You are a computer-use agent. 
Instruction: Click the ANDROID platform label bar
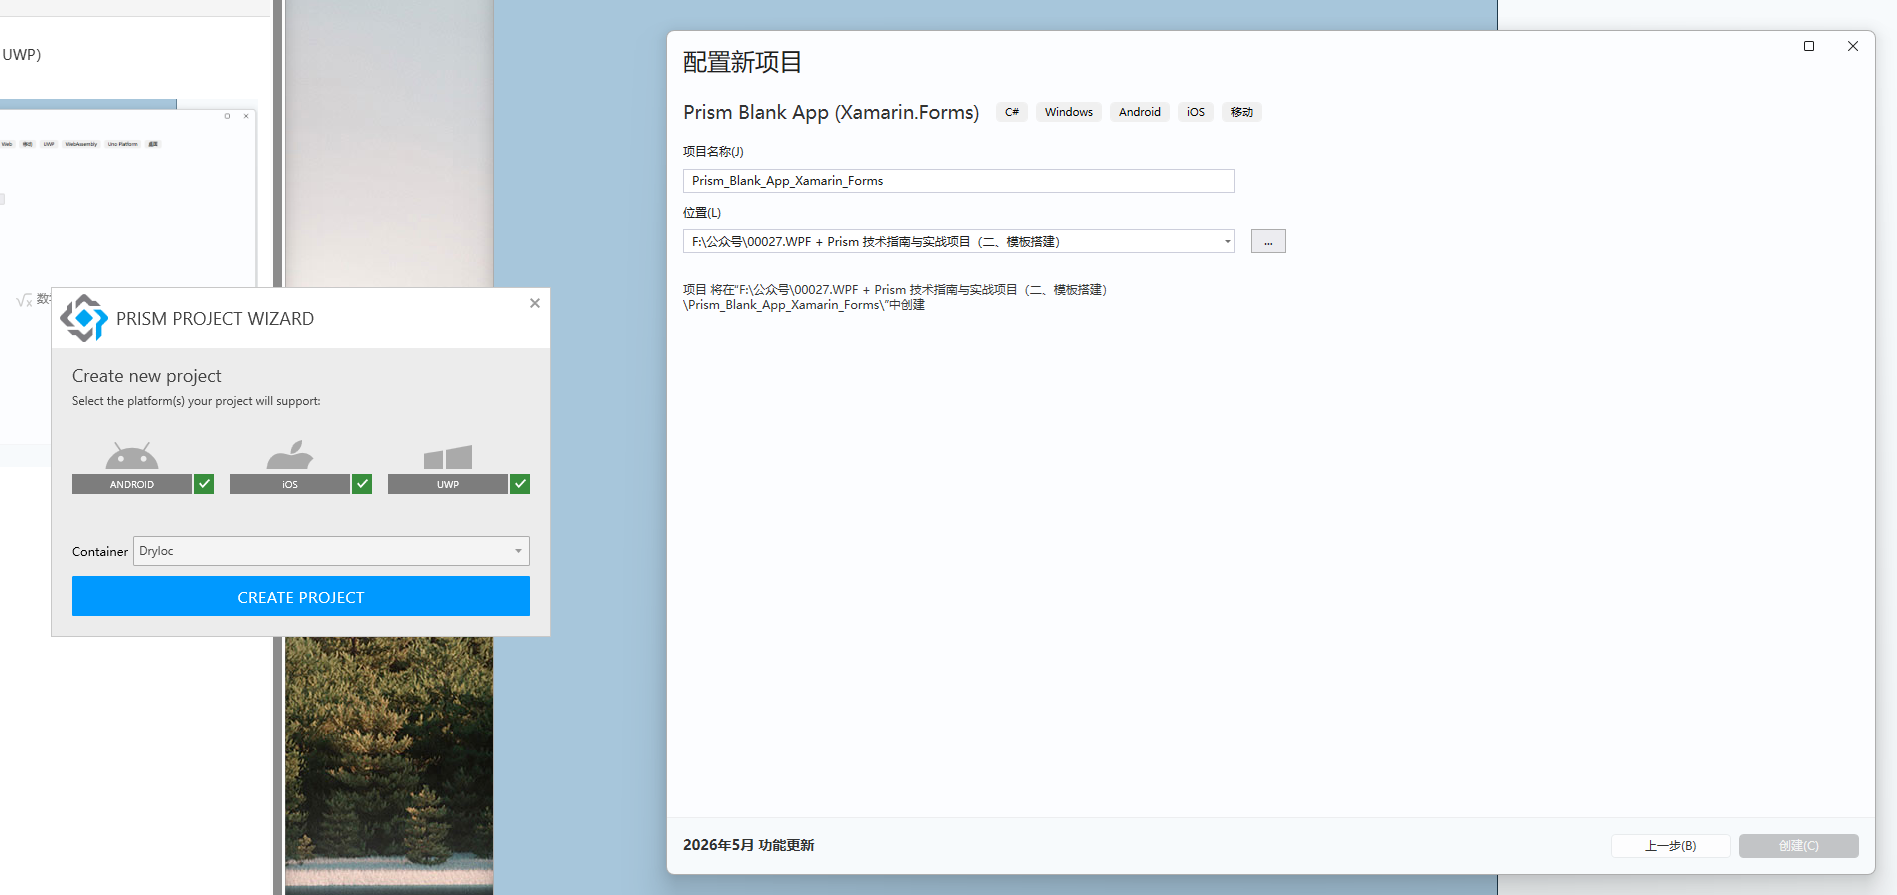pyautogui.click(x=132, y=484)
